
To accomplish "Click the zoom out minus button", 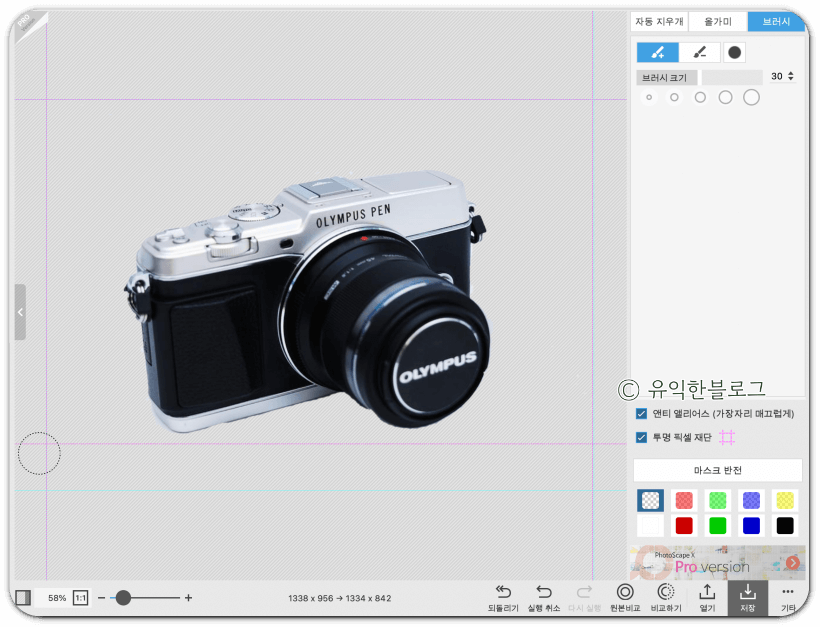I will pyautogui.click(x=101, y=598).
